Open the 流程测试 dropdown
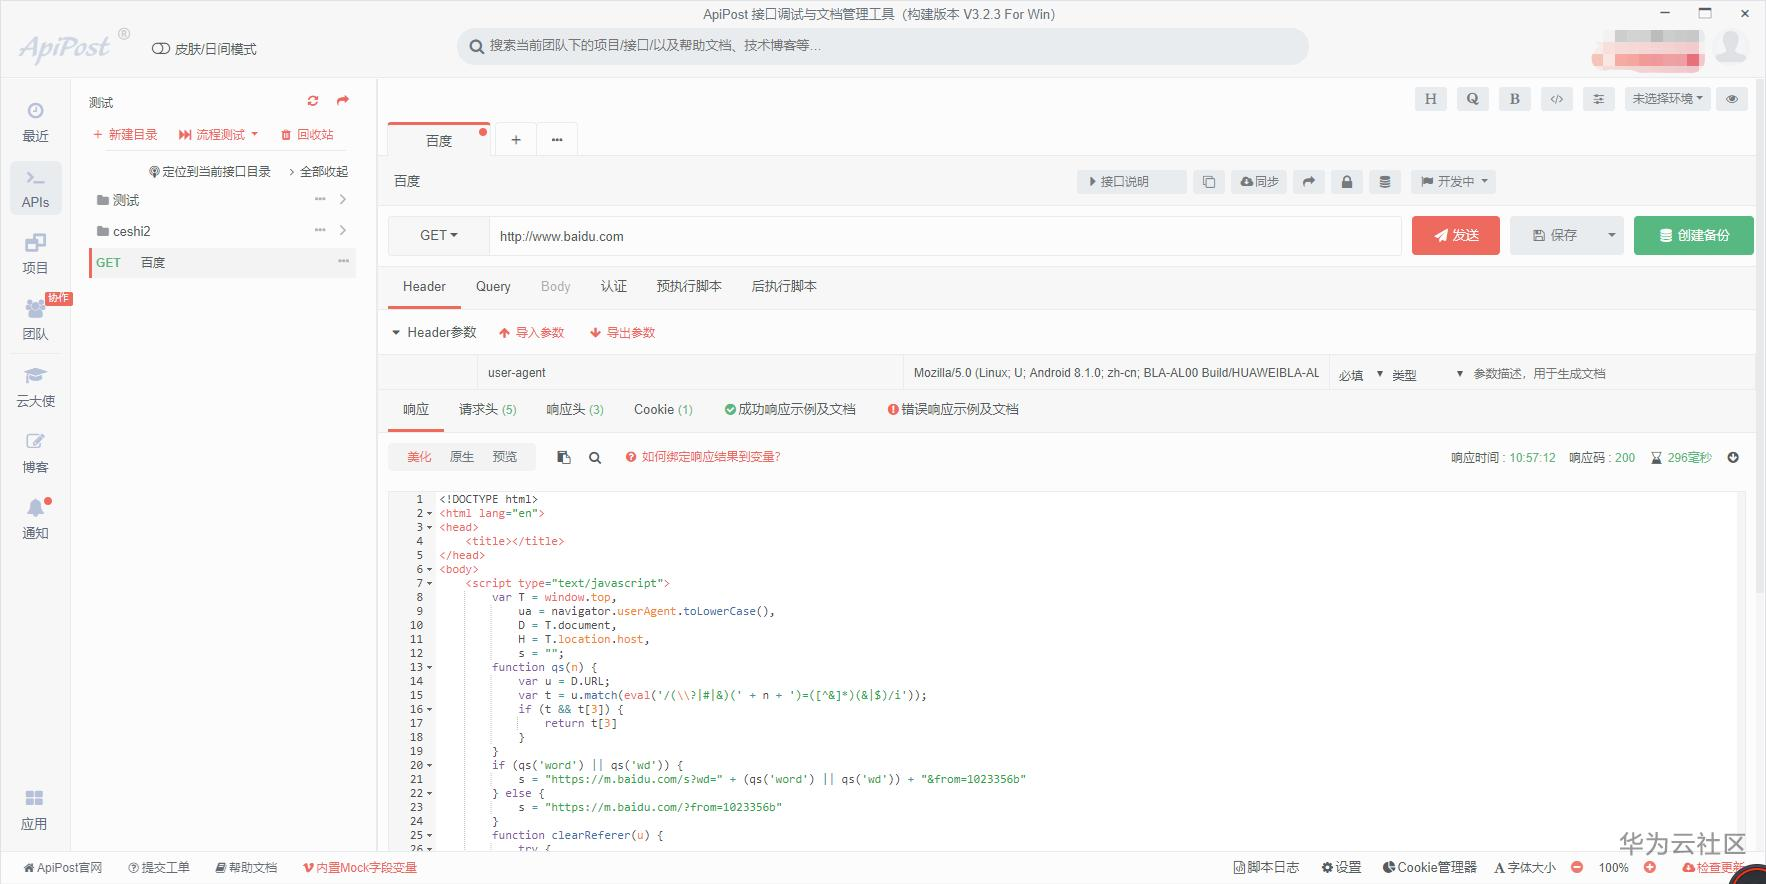Viewport: 1766px width, 884px height. point(218,134)
